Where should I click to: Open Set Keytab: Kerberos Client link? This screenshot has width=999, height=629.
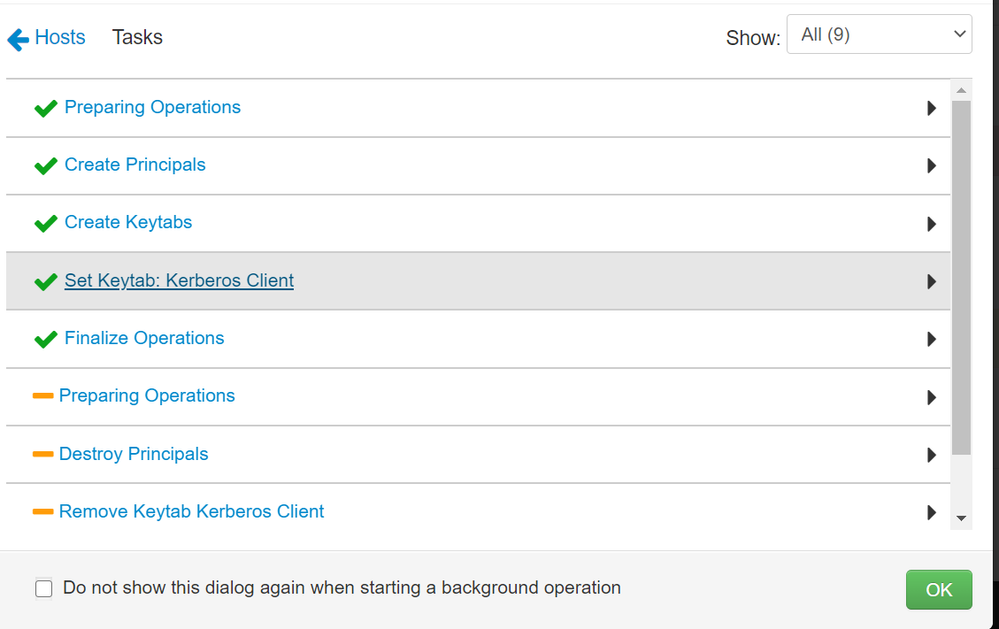coord(179,280)
